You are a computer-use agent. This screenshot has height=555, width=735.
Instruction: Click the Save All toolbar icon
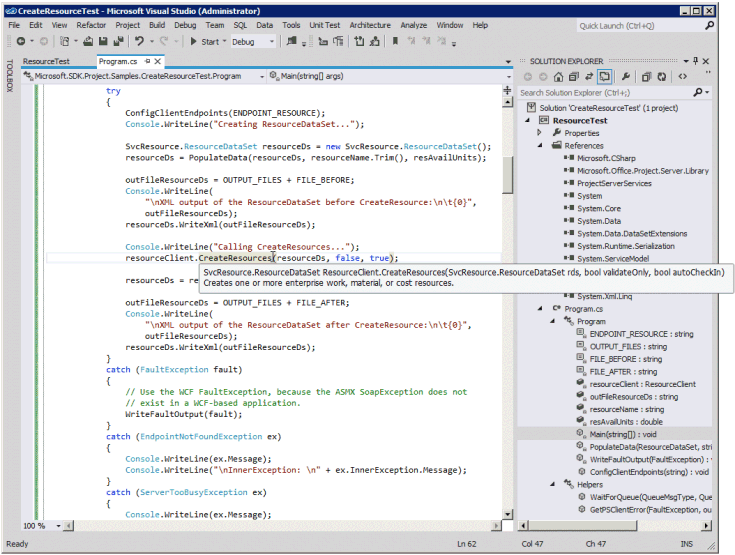coord(119,42)
